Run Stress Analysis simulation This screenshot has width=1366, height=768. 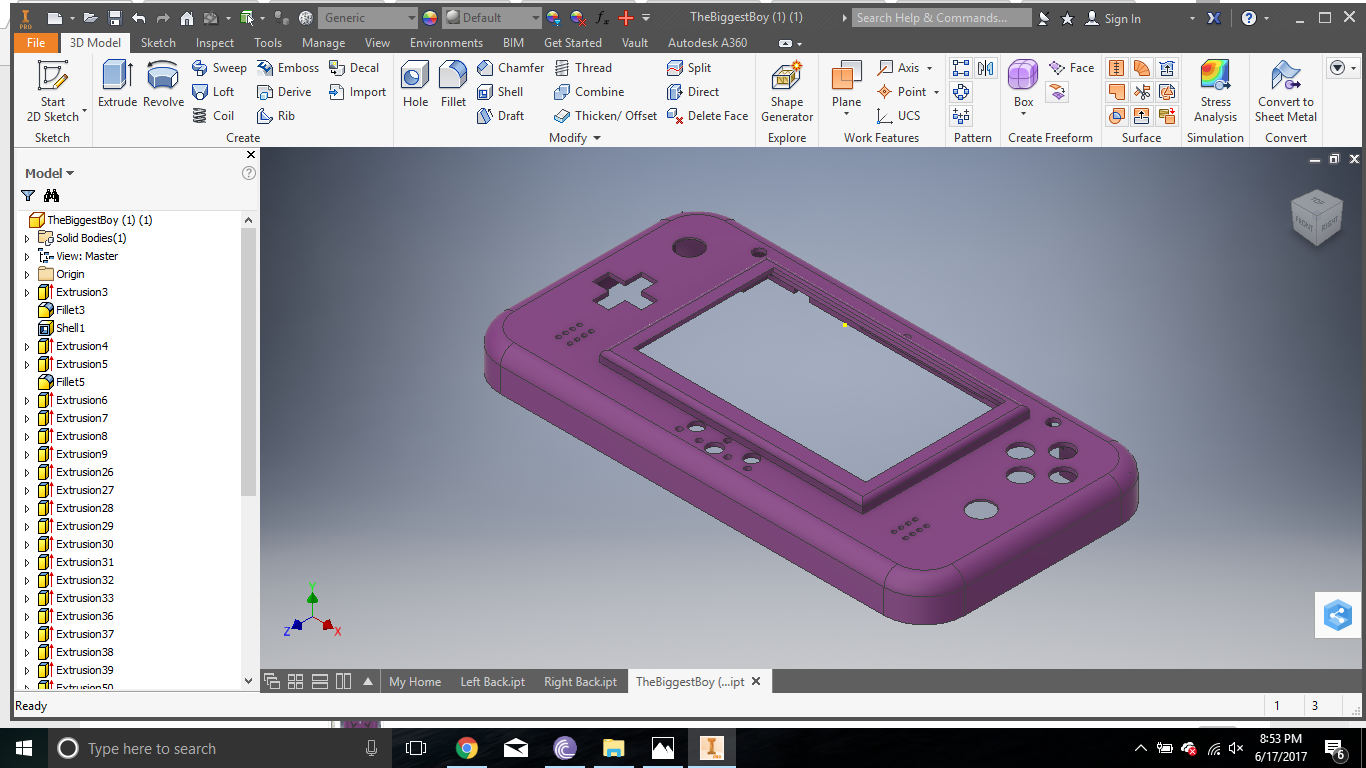(x=1215, y=91)
